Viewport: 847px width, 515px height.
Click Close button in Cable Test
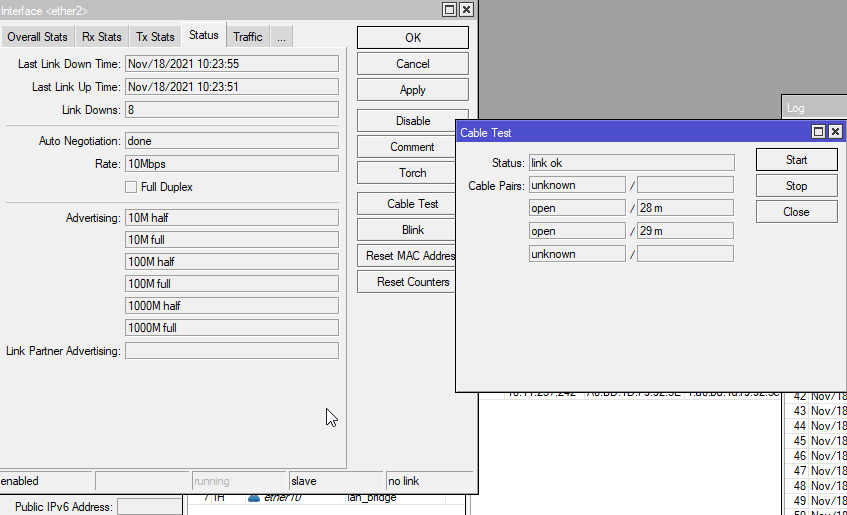[x=796, y=212]
